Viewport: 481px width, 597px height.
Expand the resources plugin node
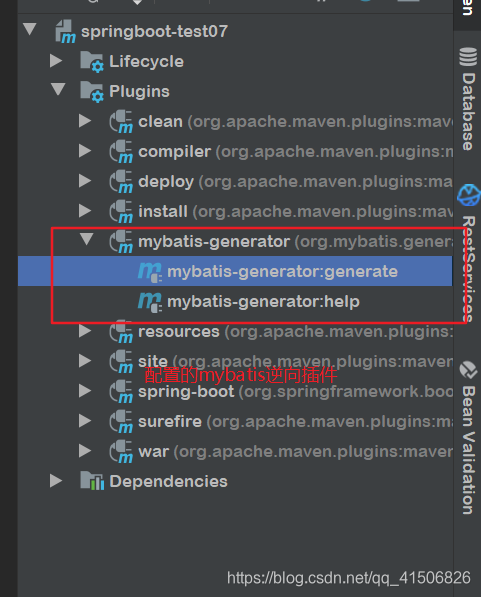pyautogui.click(x=85, y=331)
